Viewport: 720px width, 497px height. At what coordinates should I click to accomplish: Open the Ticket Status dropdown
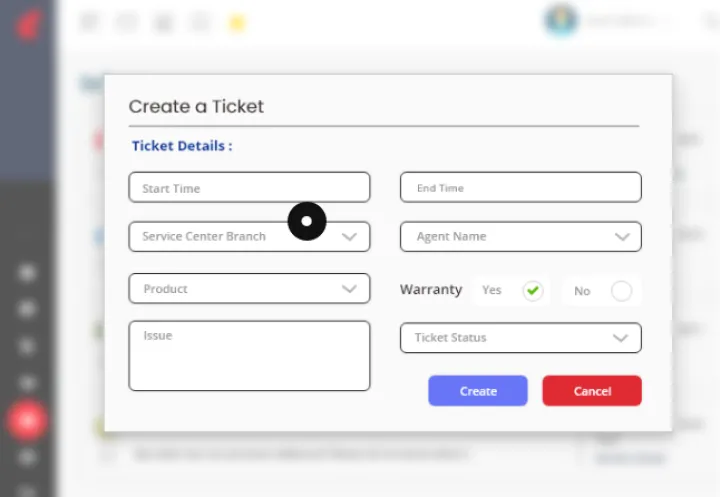click(x=521, y=338)
